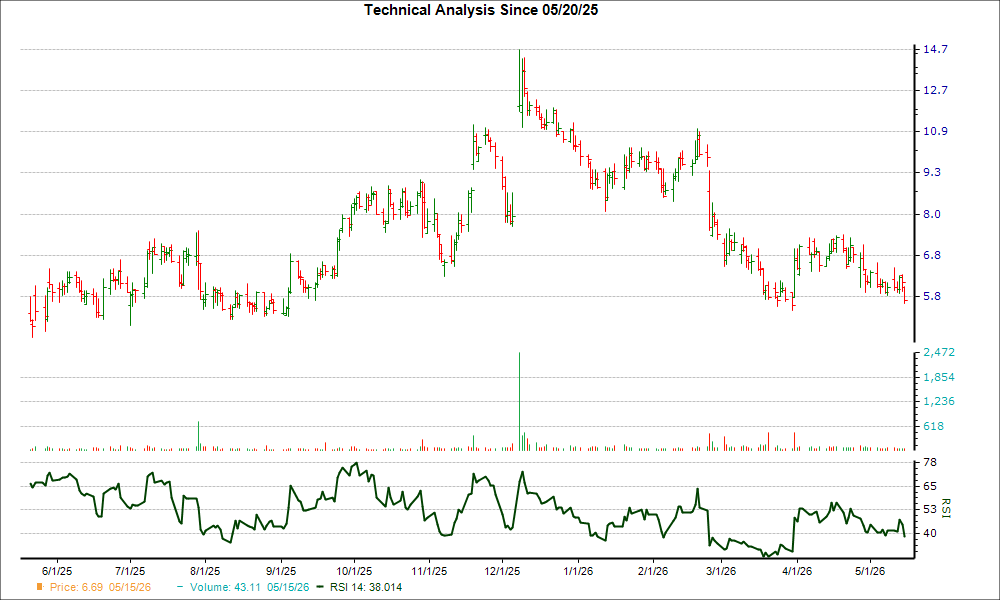The height and width of the screenshot is (600, 1000).
Task: Click the RSI axis value 53
Action: pos(929,509)
